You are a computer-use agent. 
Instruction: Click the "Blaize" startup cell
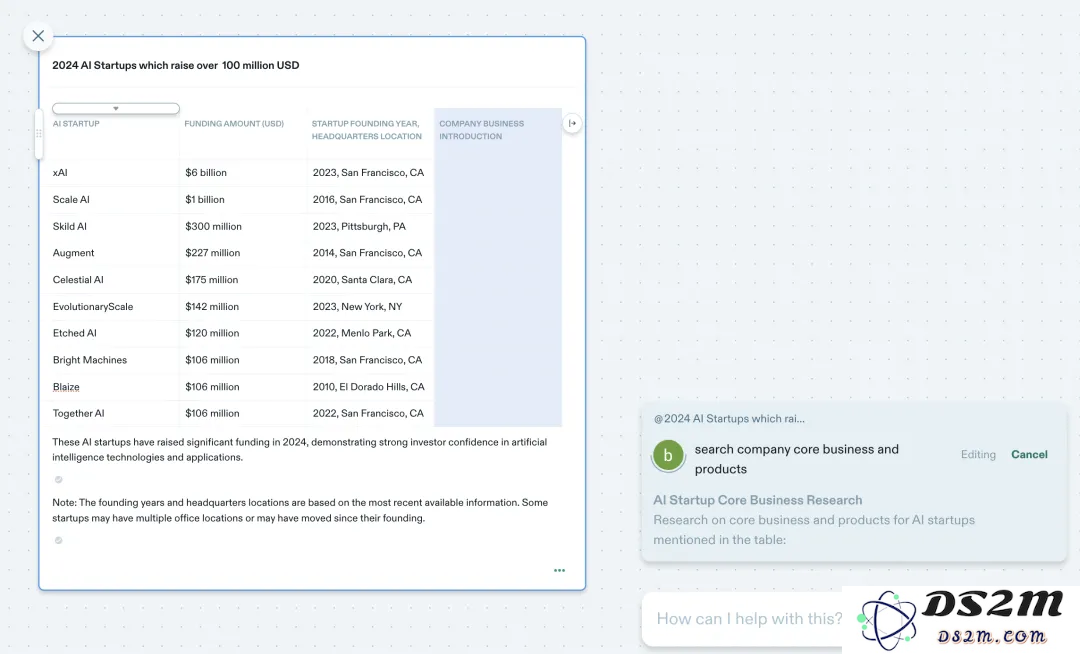coord(66,387)
